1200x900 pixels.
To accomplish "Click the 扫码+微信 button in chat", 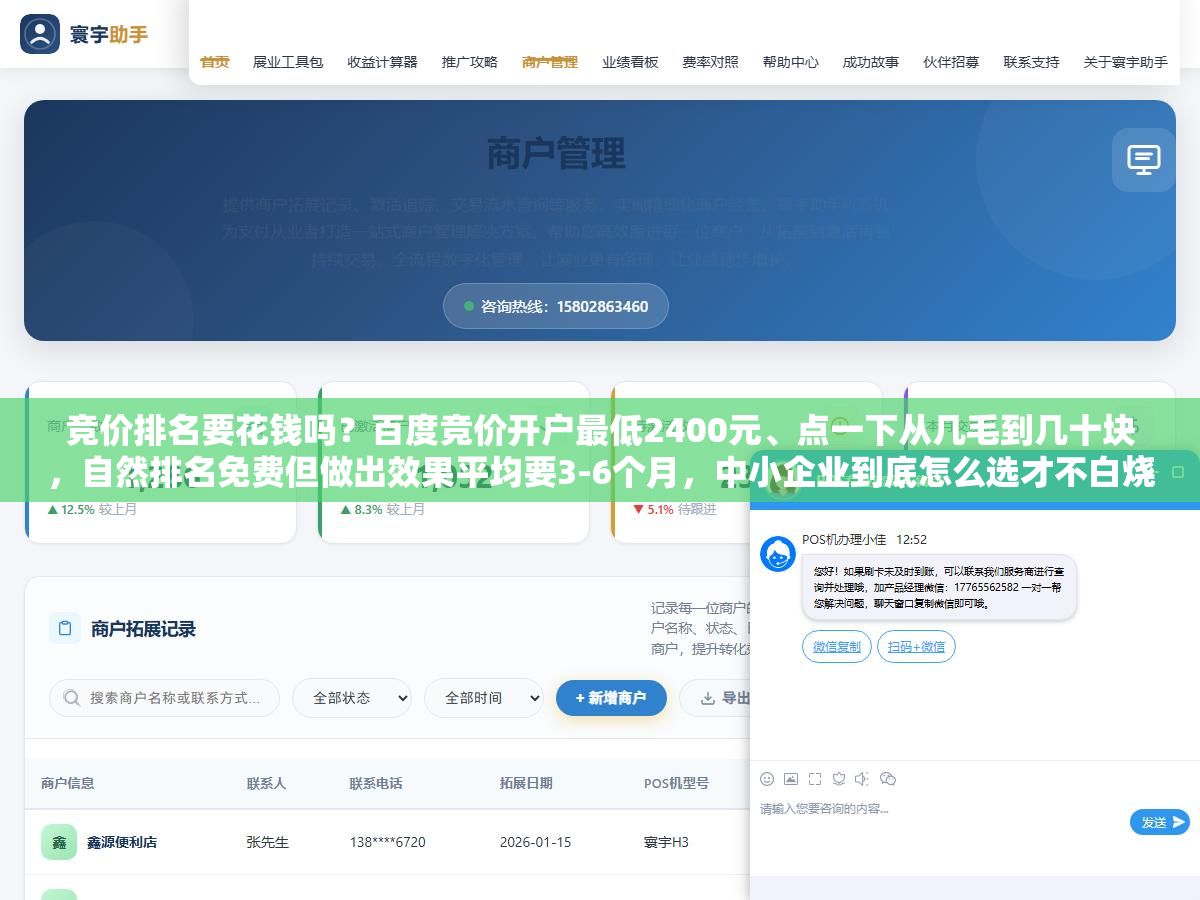I will click(917, 646).
